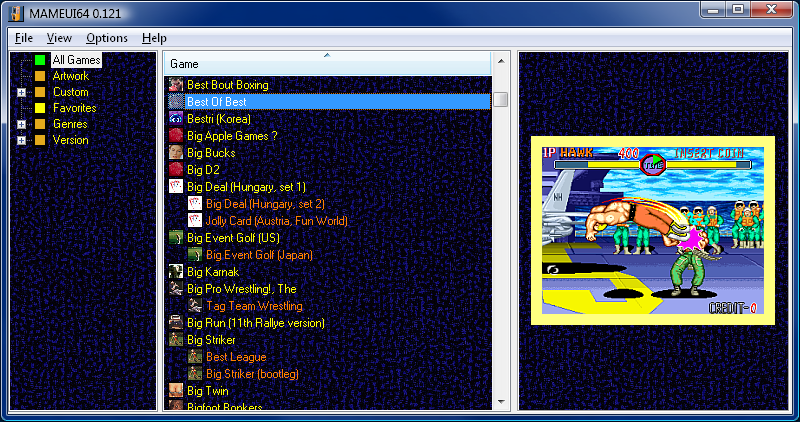The width and height of the screenshot is (800, 422).
Task: Open the Help menu
Action: [154, 38]
